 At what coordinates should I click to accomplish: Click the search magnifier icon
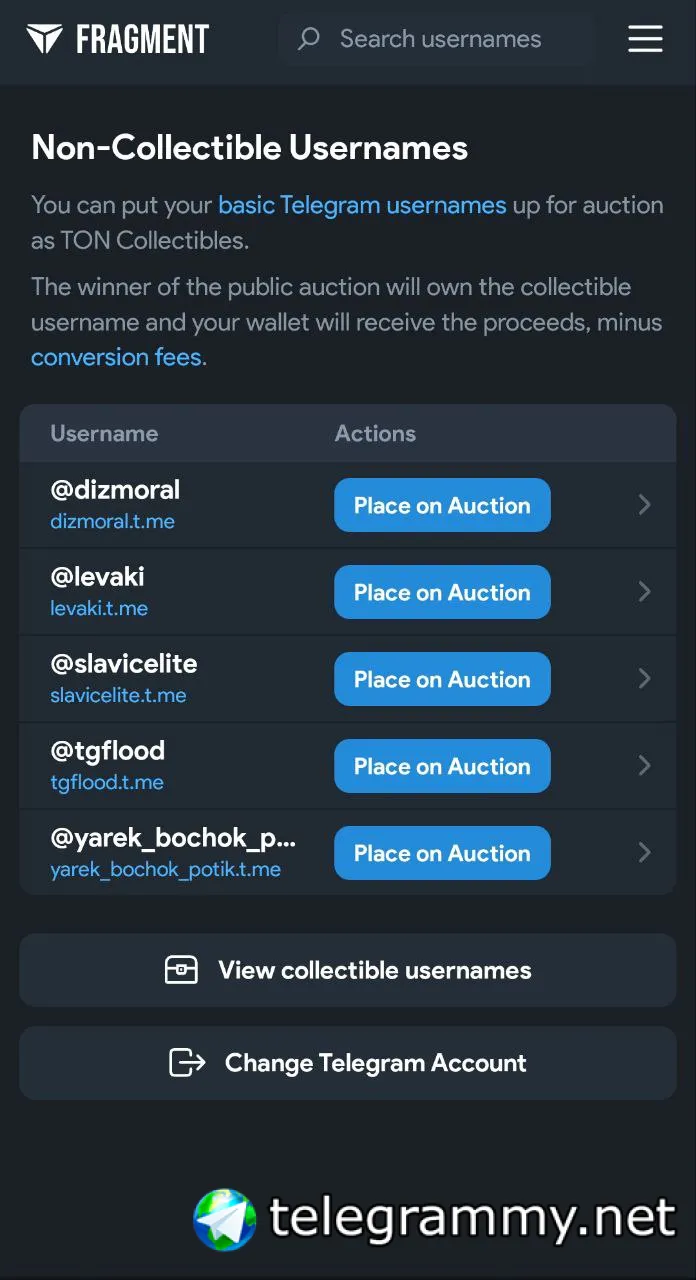pos(309,39)
